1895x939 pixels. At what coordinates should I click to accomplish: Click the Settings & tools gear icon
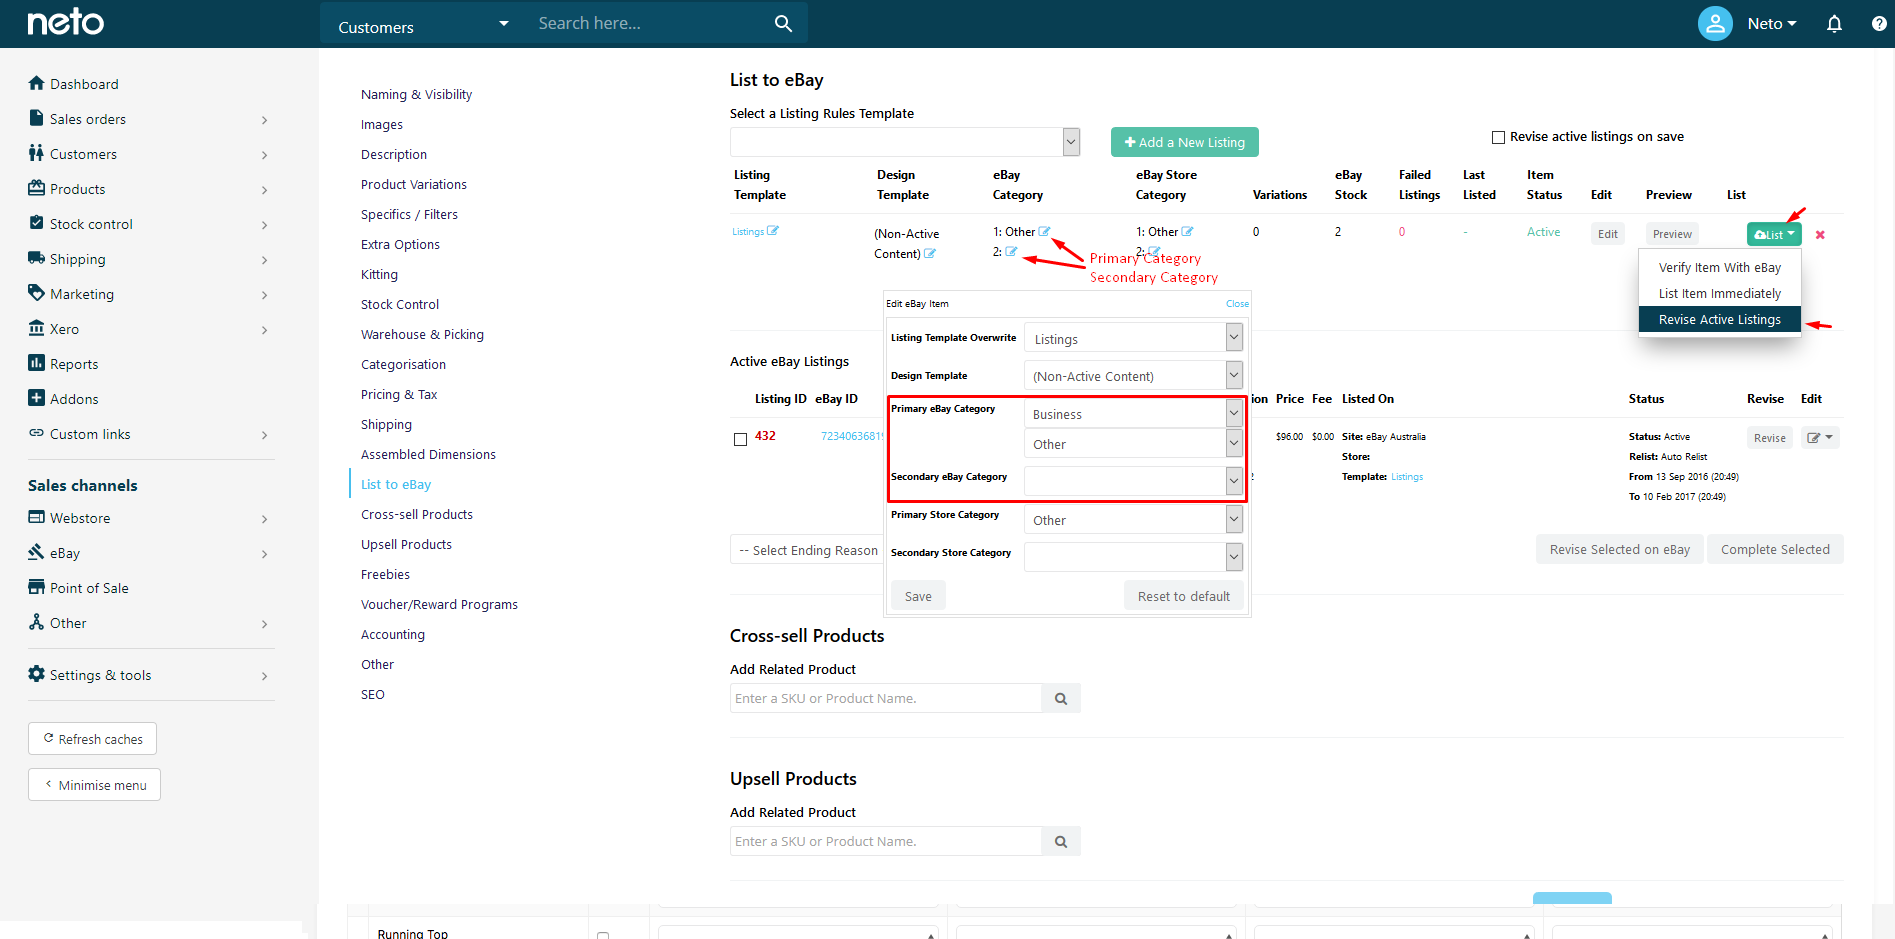(37, 674)
